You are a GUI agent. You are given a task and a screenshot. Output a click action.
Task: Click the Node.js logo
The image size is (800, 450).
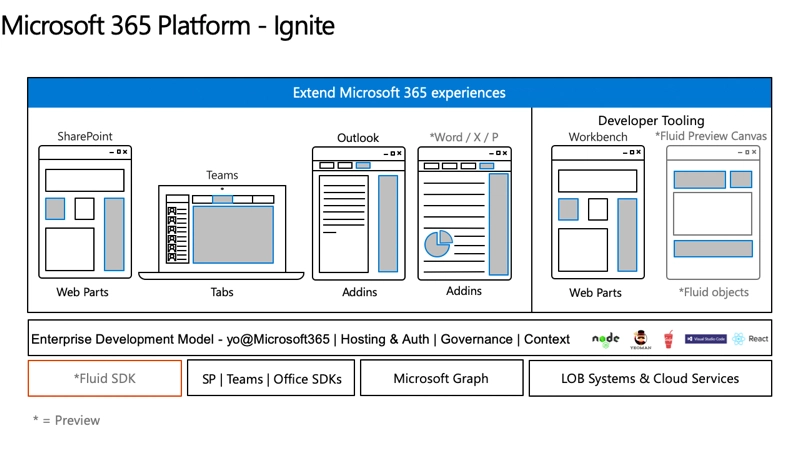pos(605,339)
